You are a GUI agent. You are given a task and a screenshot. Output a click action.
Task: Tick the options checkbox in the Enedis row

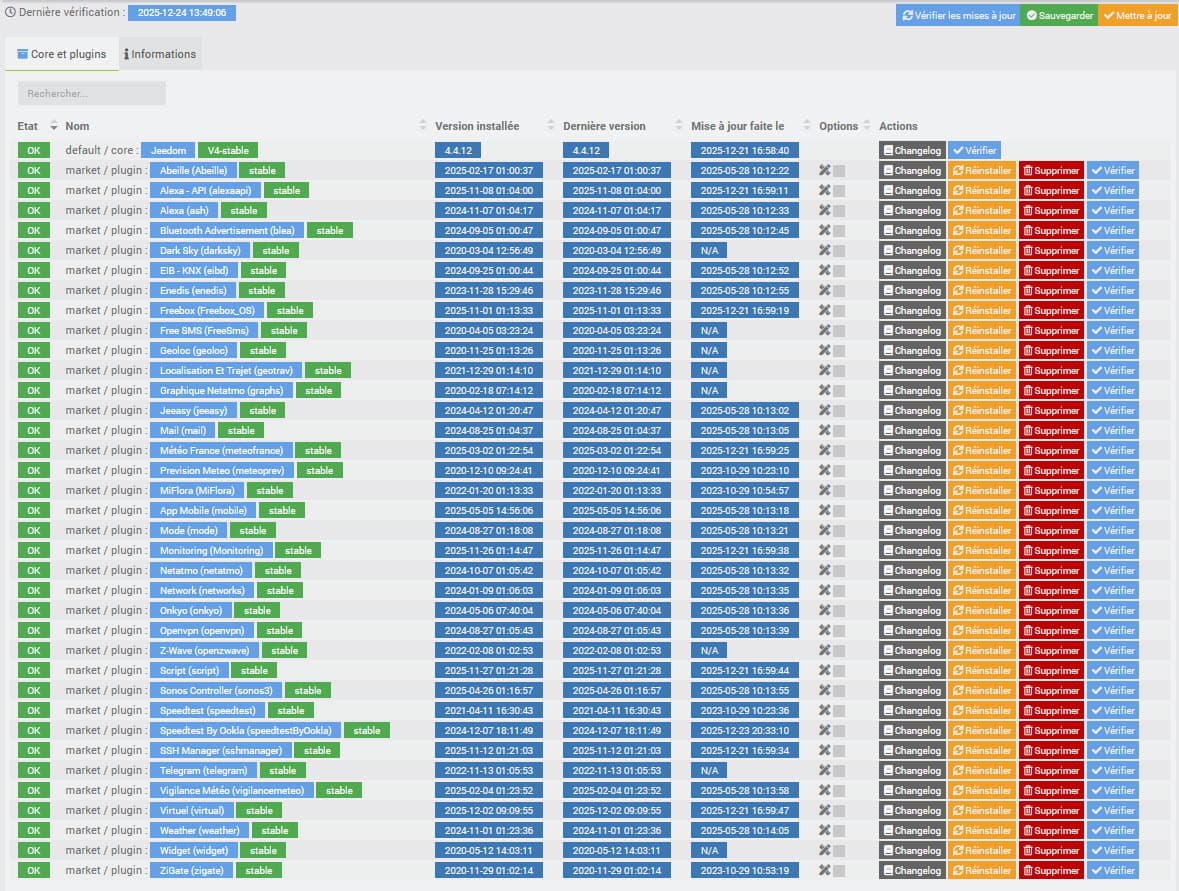coord(839,291)
